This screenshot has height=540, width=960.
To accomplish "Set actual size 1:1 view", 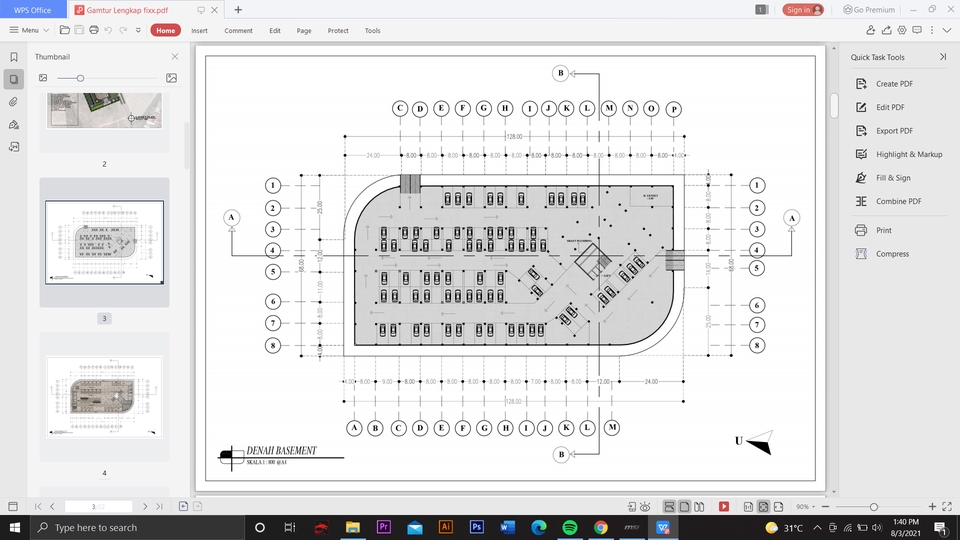I will [x=748, y=506].
